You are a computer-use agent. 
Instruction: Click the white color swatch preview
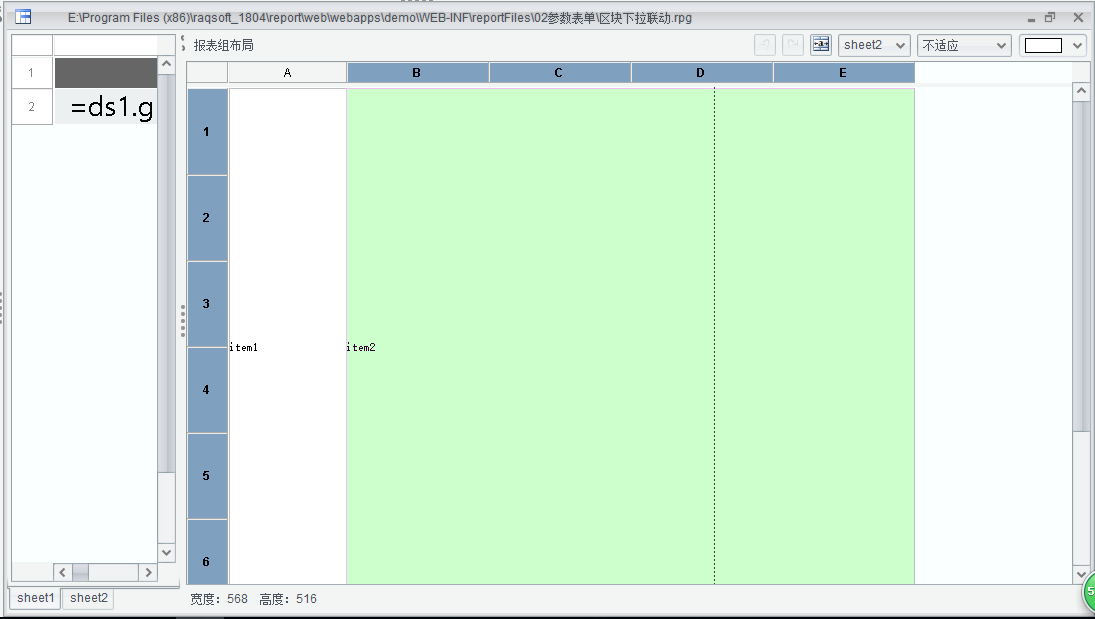tap(1043, 45)
